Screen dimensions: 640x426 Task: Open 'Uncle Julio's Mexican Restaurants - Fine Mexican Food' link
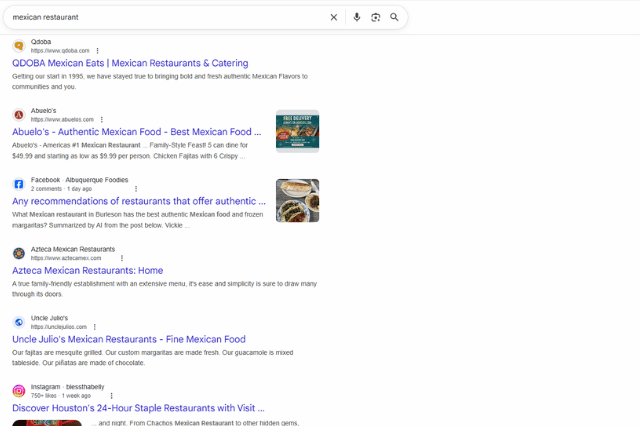(x=129, y=339)
